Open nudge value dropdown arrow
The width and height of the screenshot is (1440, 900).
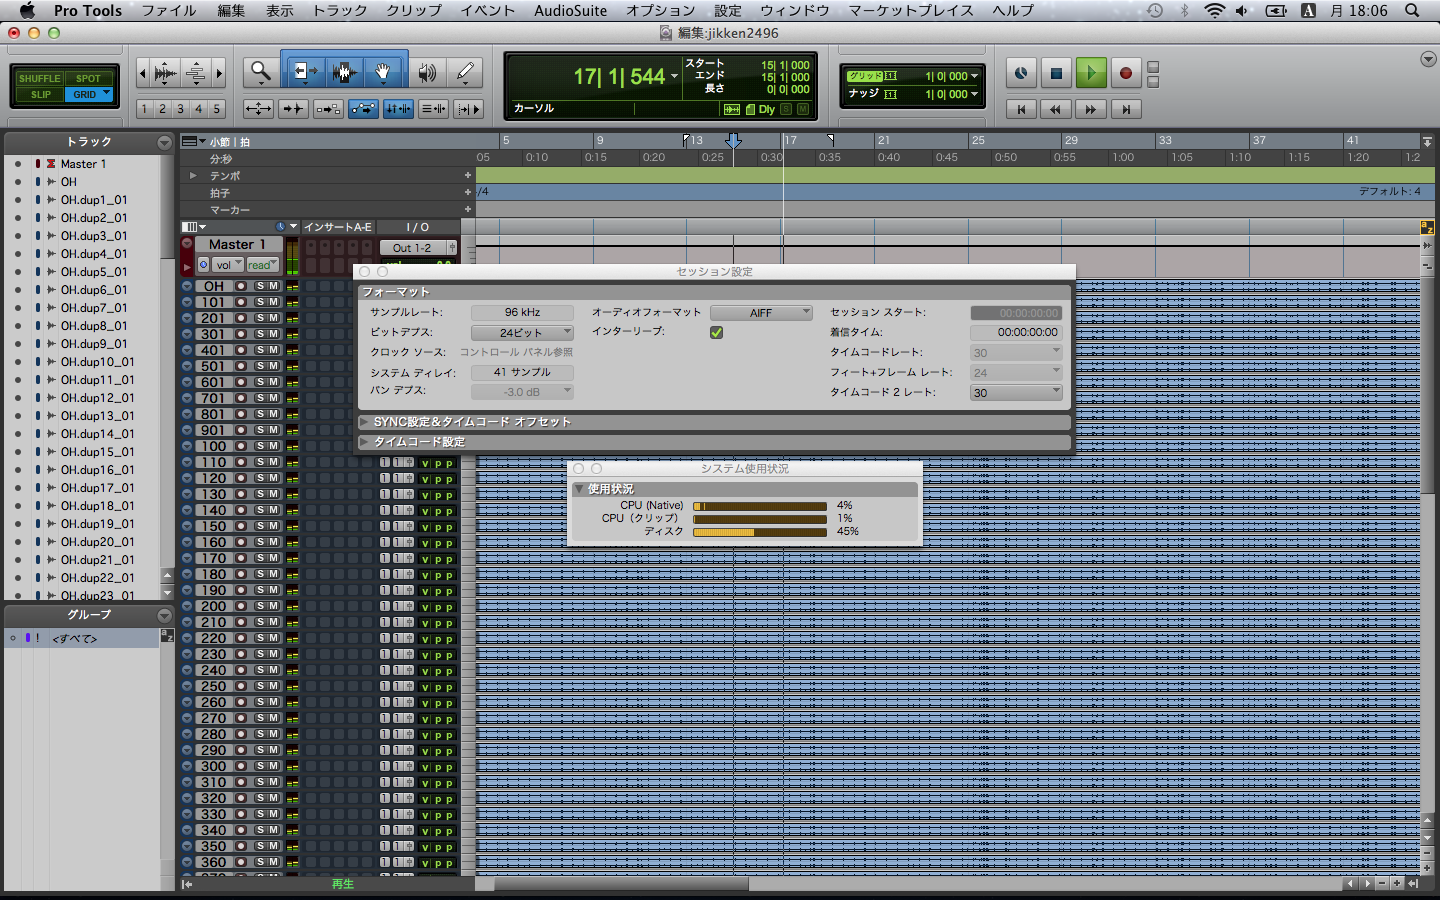[x=975, y=94]
